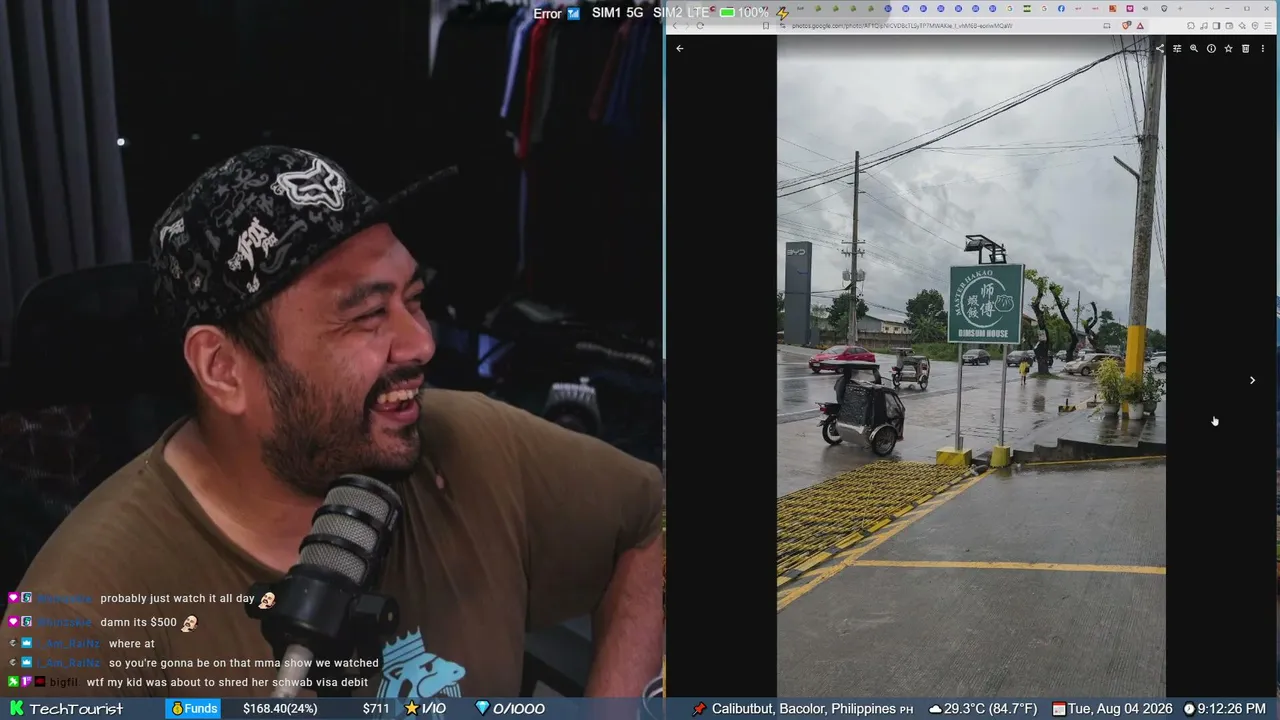Viewport: 1280px width, 720px height.
Task: Open the browser hamburger menu
Action: pyautogui.click(x=1269, y=26)
